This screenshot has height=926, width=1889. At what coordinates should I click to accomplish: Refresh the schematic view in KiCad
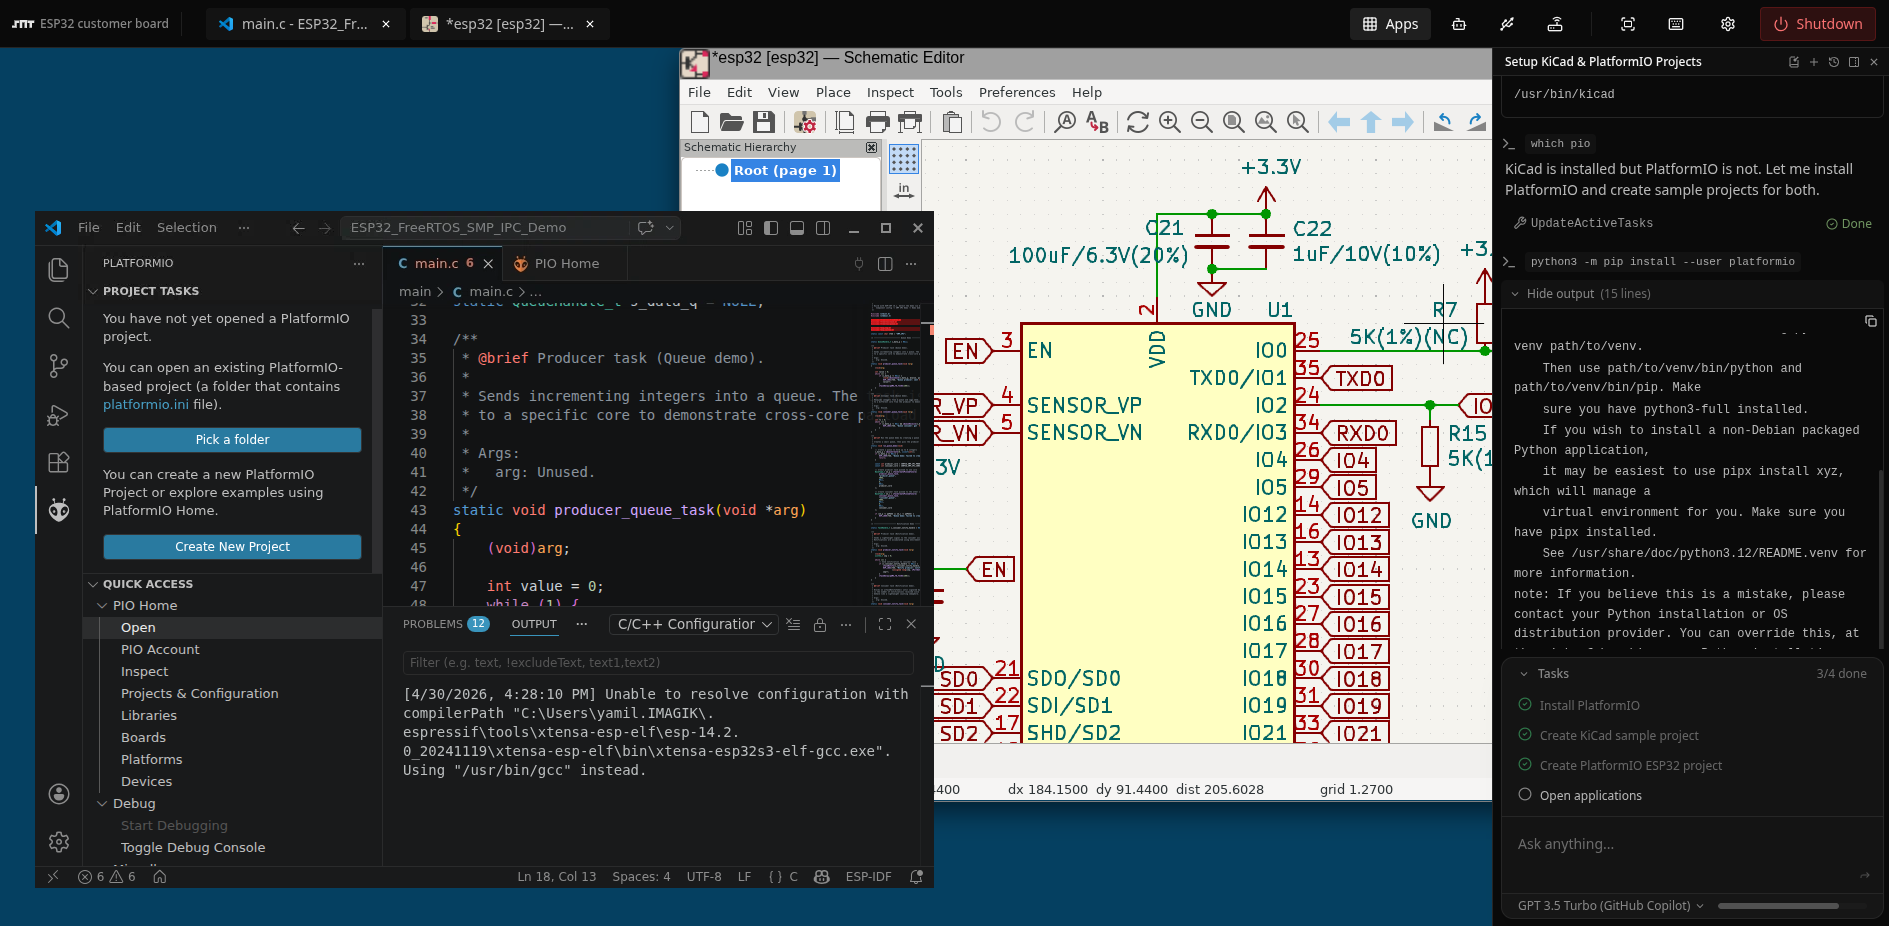(1138, 122)
